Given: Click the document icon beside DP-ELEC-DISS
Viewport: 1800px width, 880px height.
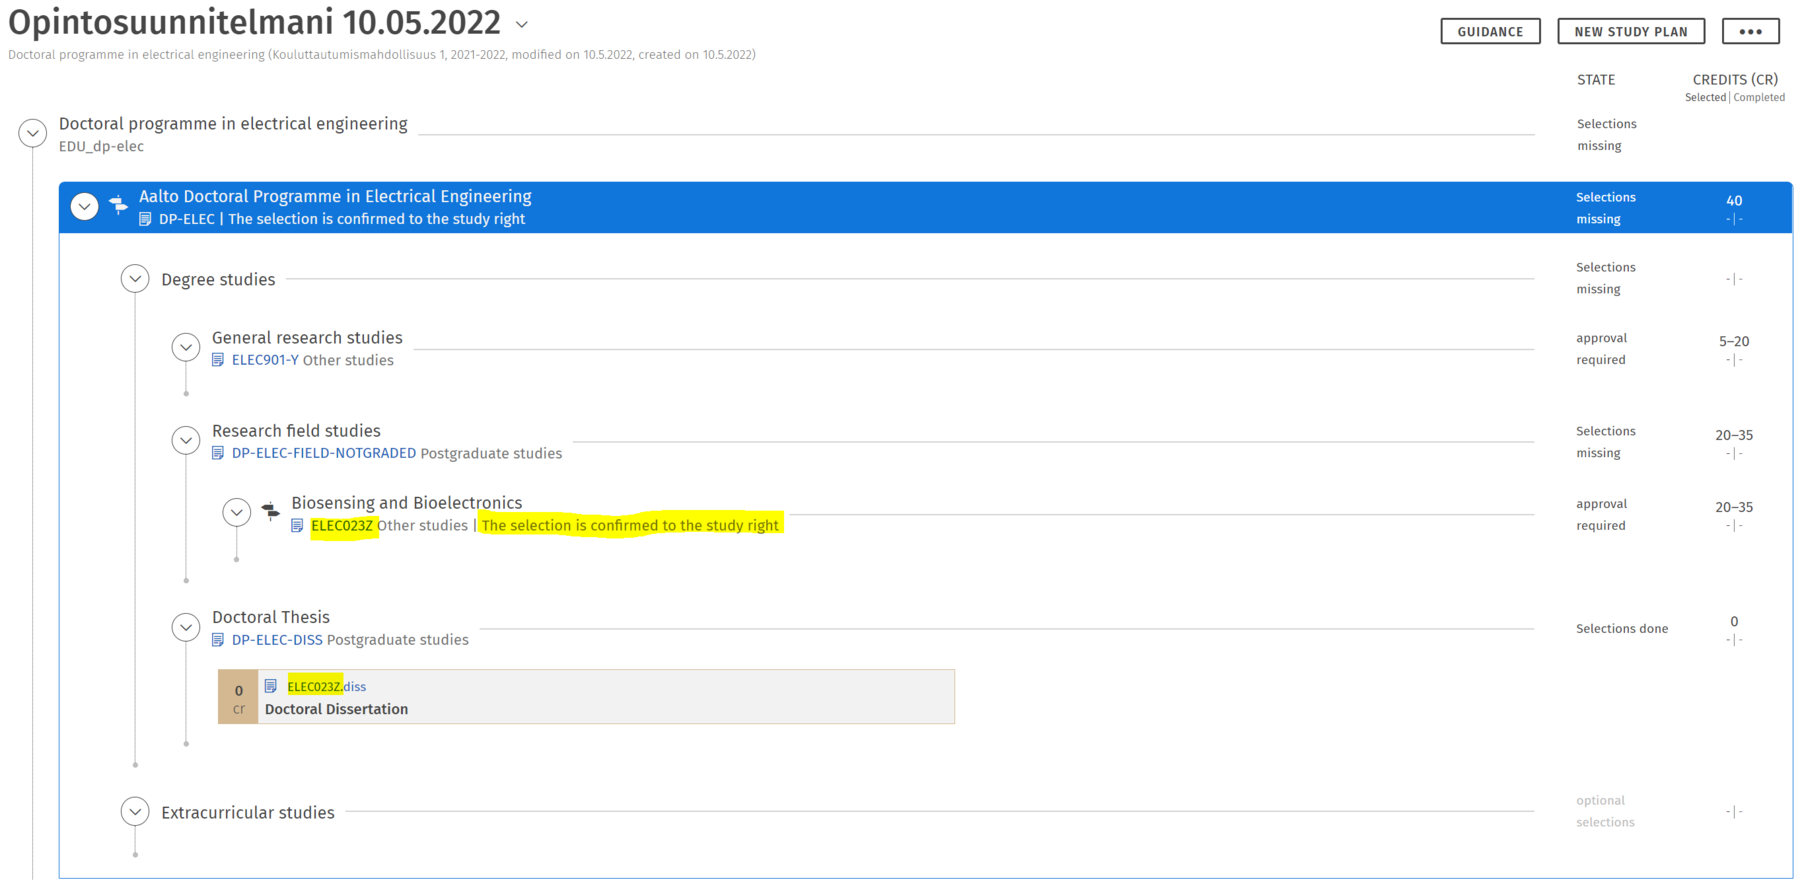Looking at the screenshot, I should pyautogui.click(x=218, y=640).
